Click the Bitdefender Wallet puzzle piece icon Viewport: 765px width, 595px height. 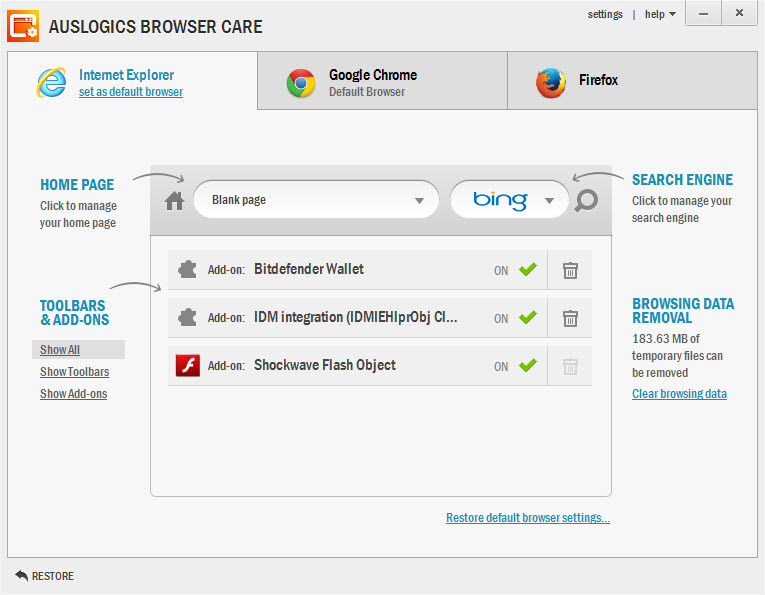[x=187, y=269]
